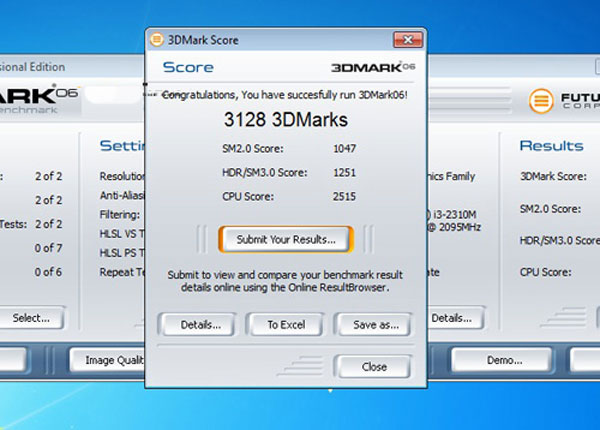Click the 3DMARK06 logo in score dialog

coord(373,67)
